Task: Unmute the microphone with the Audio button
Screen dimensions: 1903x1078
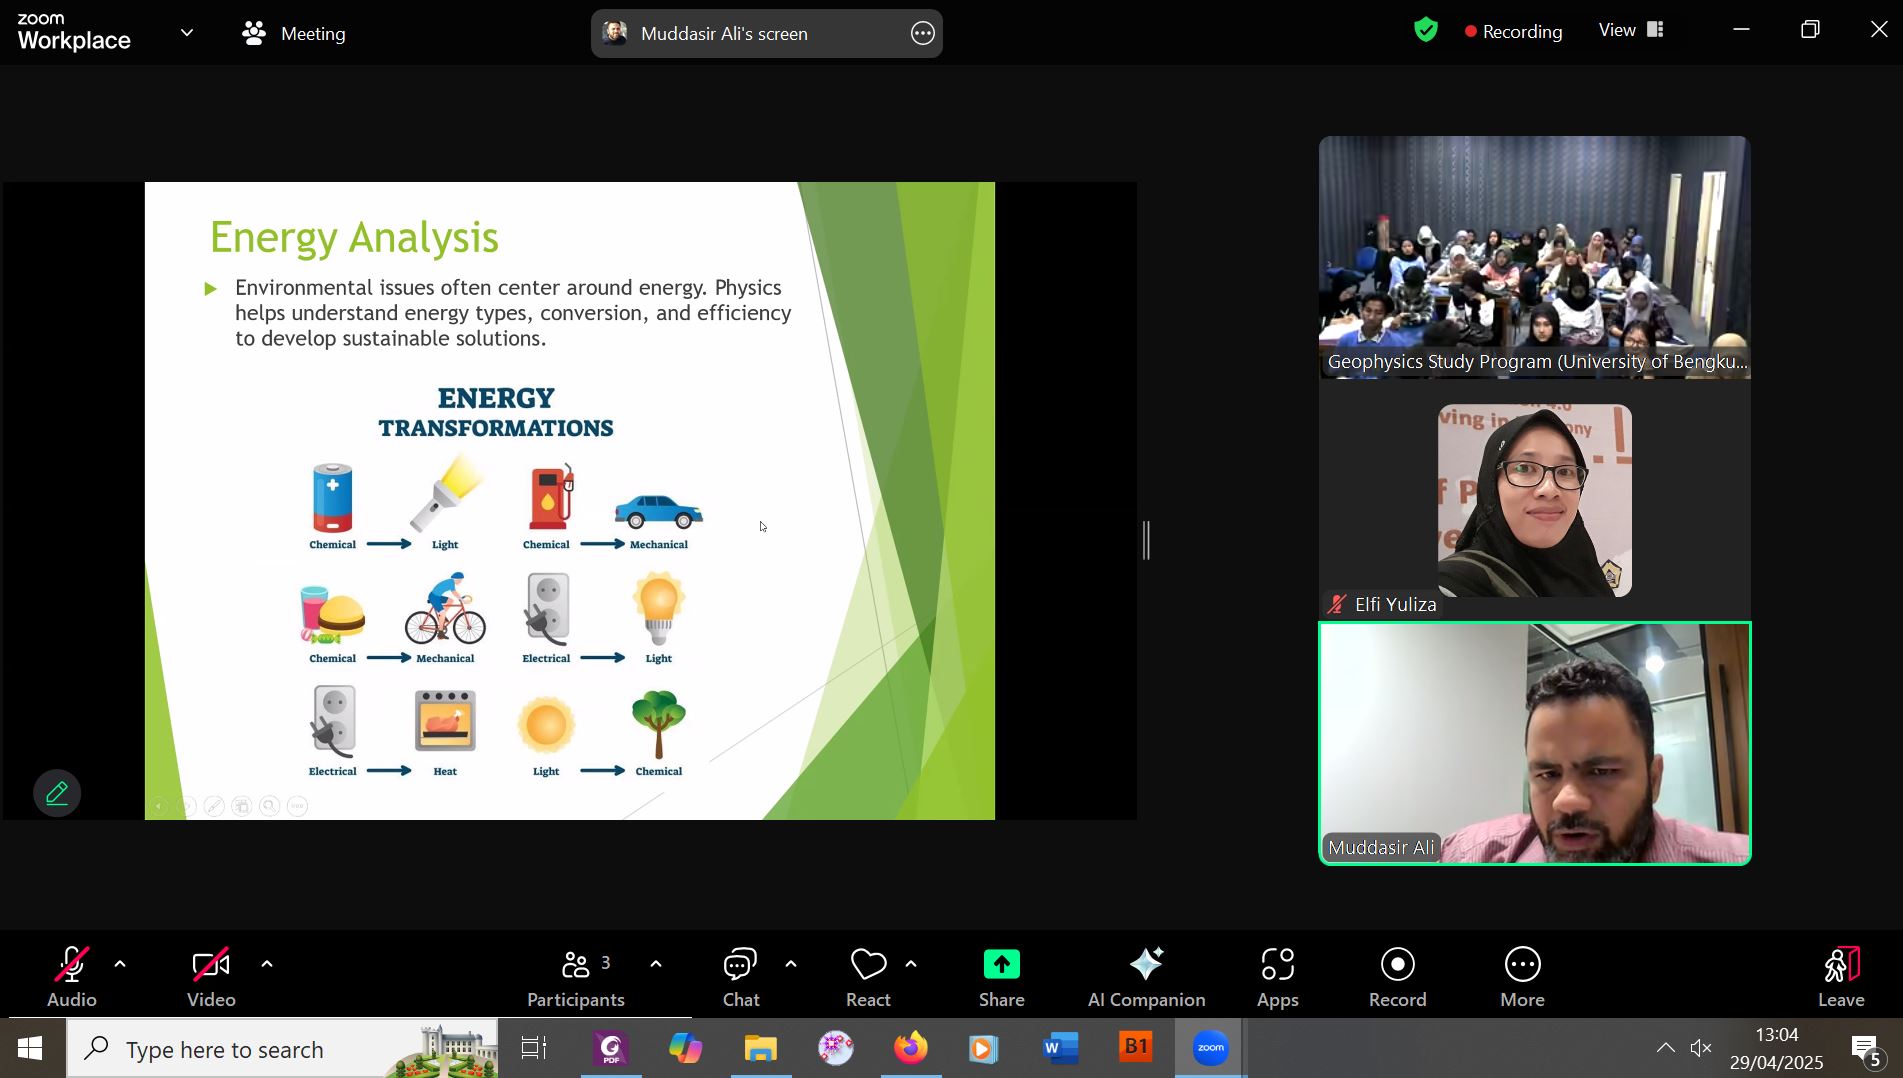Action: tap(72, 977)
